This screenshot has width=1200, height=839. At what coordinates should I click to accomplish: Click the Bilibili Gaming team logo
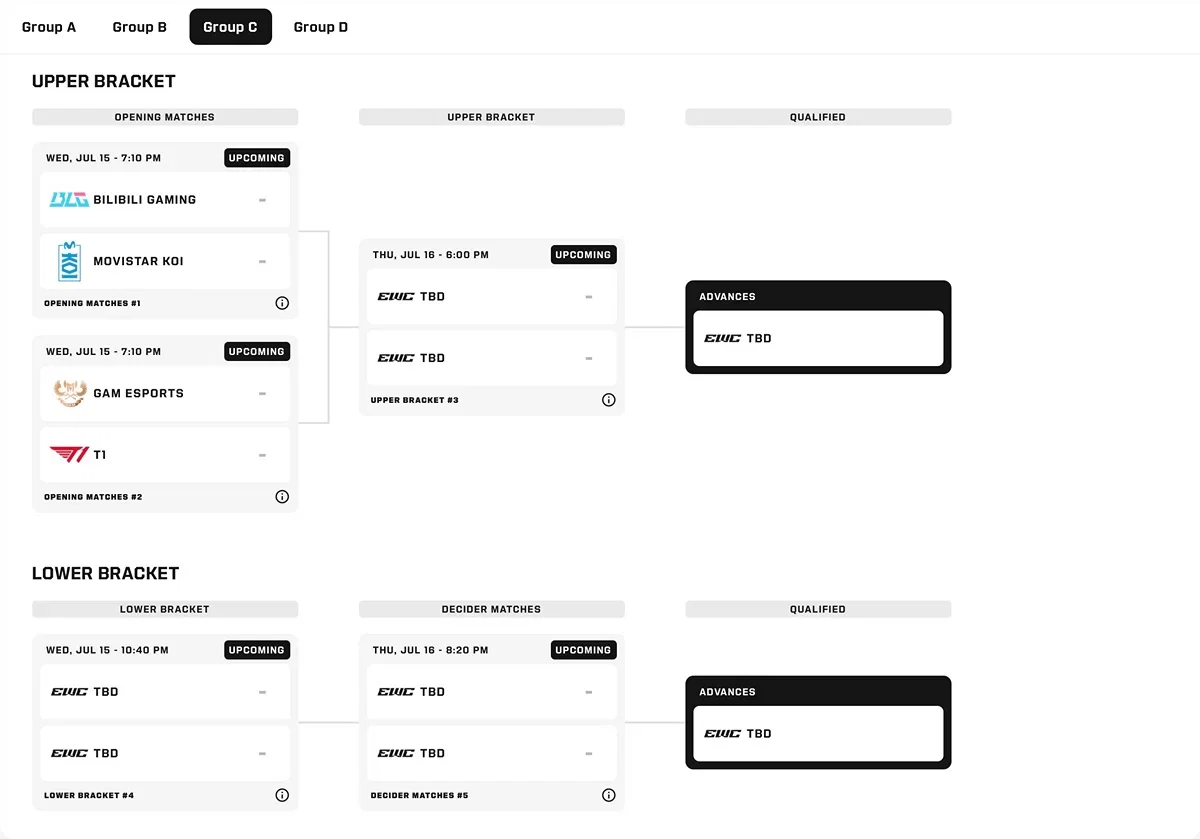click(69, 200)
